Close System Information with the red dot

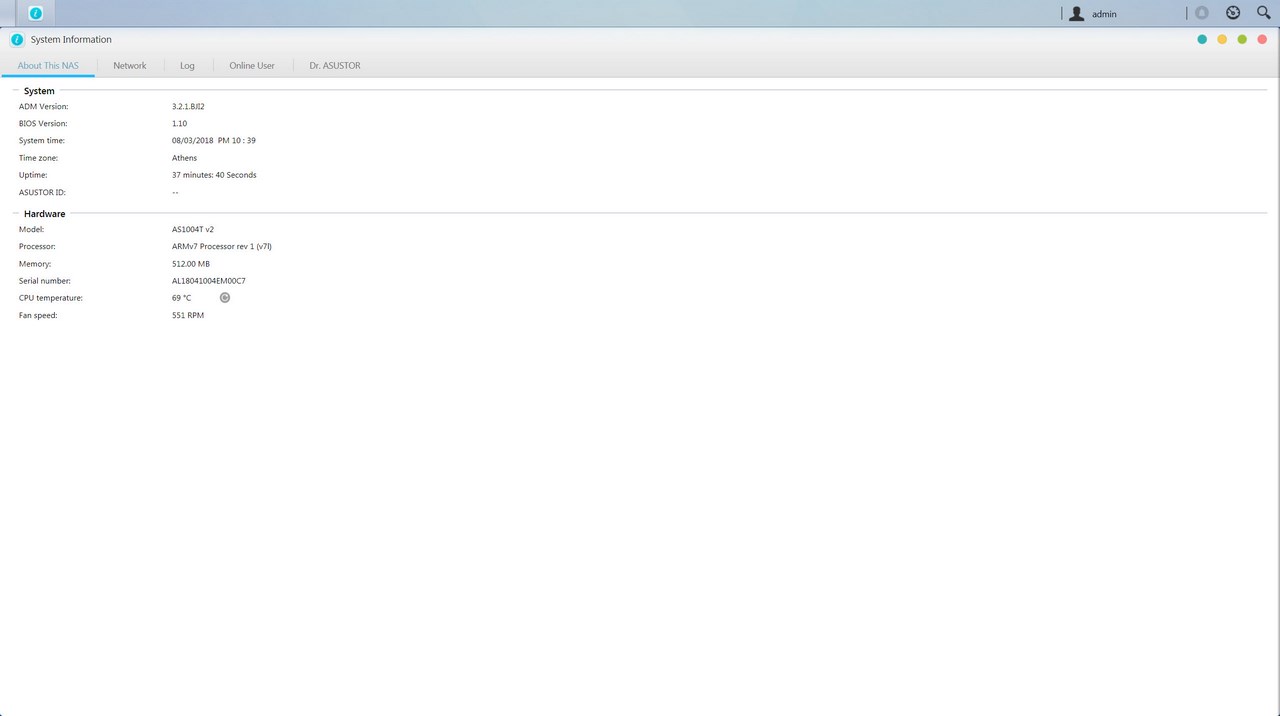(x=1262, y=40)
